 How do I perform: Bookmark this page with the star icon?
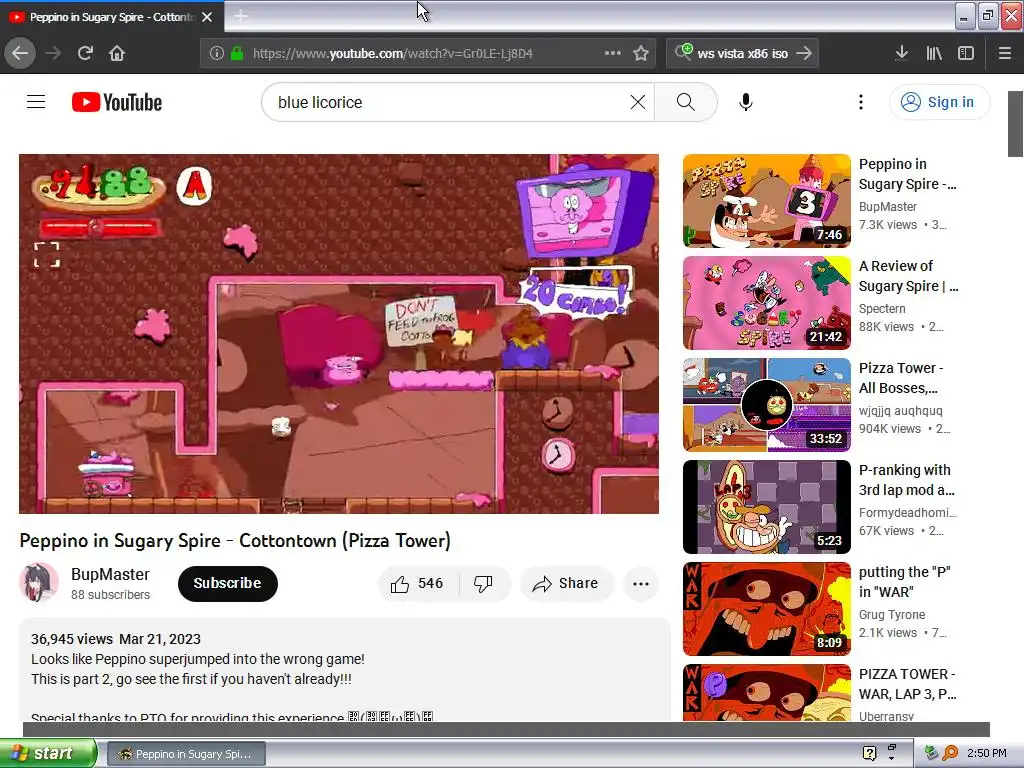pyautogui.click(x=641, y=53)
